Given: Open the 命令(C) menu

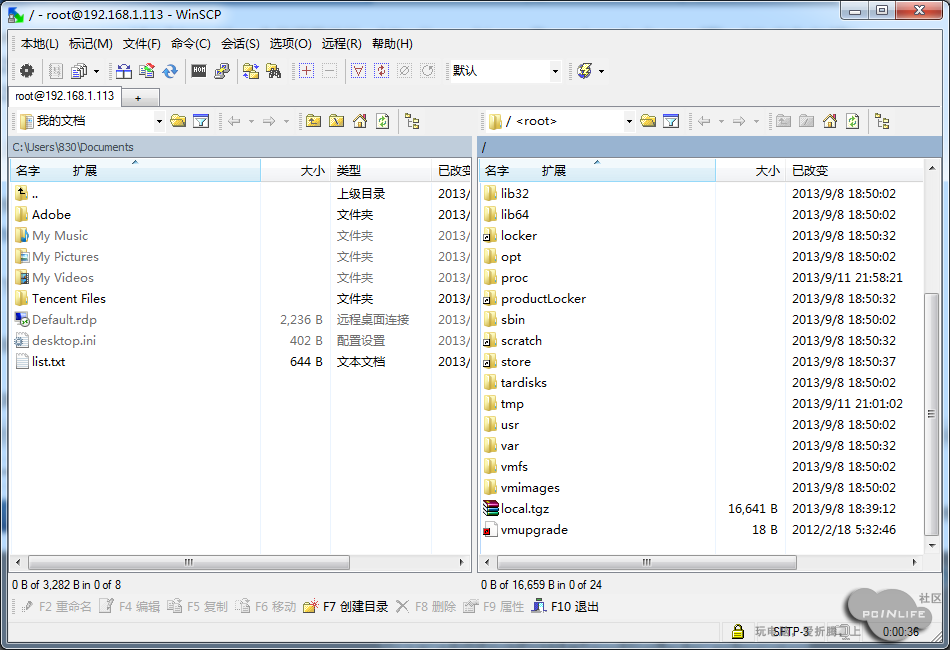Looking at the screenshot, I should pyautogui.click(x=191, y=44).
